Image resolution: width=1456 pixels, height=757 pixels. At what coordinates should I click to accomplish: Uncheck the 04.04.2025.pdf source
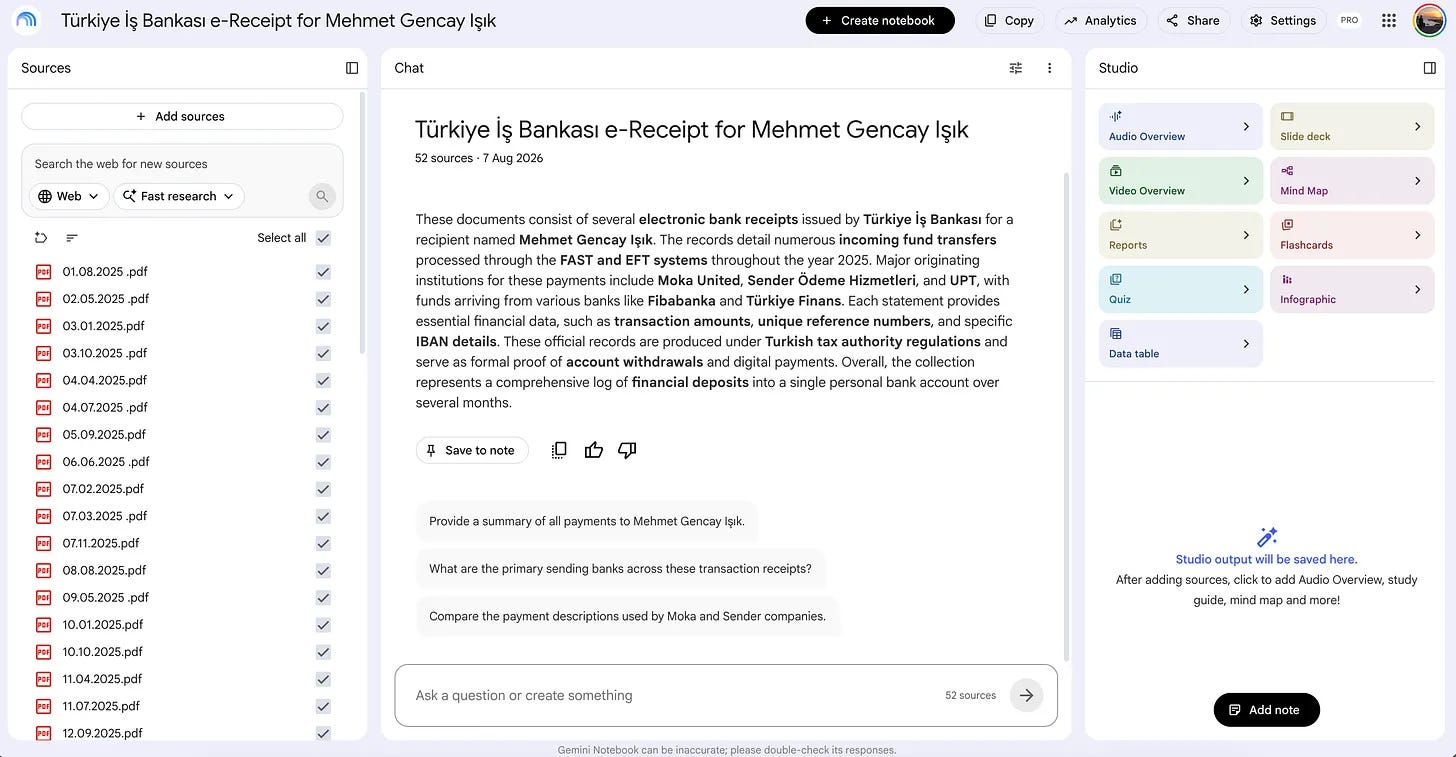pos(323,380)
